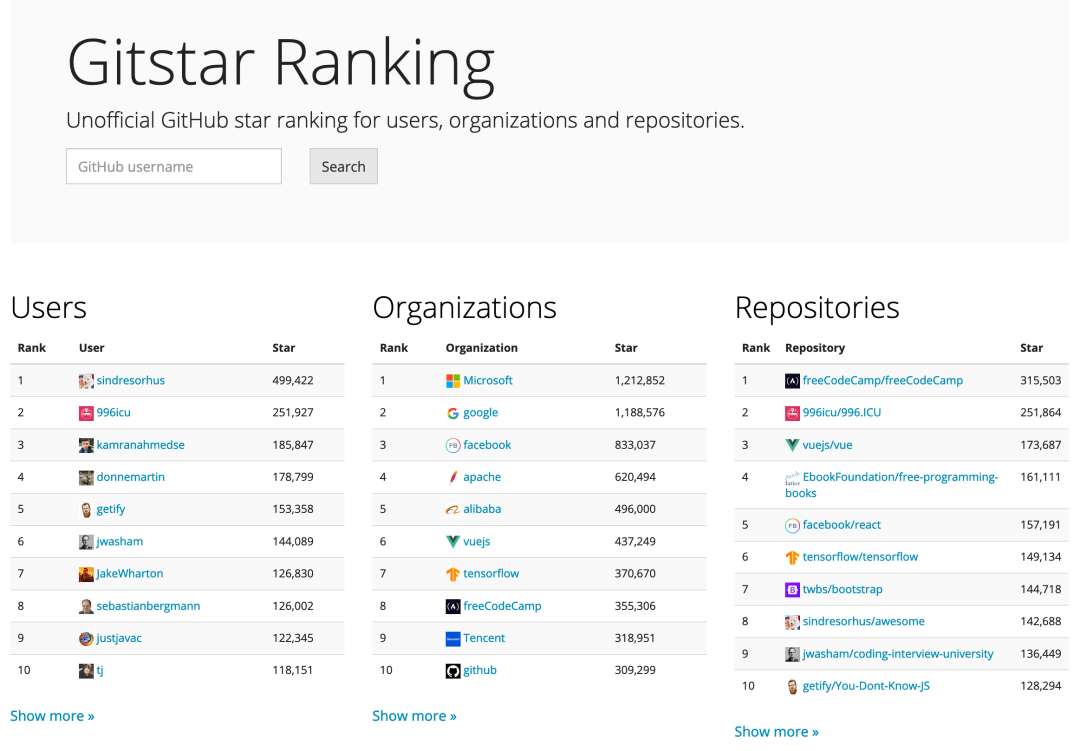Open the kamranahmedse user link
1080x751 pixels.
coord(140,445)
